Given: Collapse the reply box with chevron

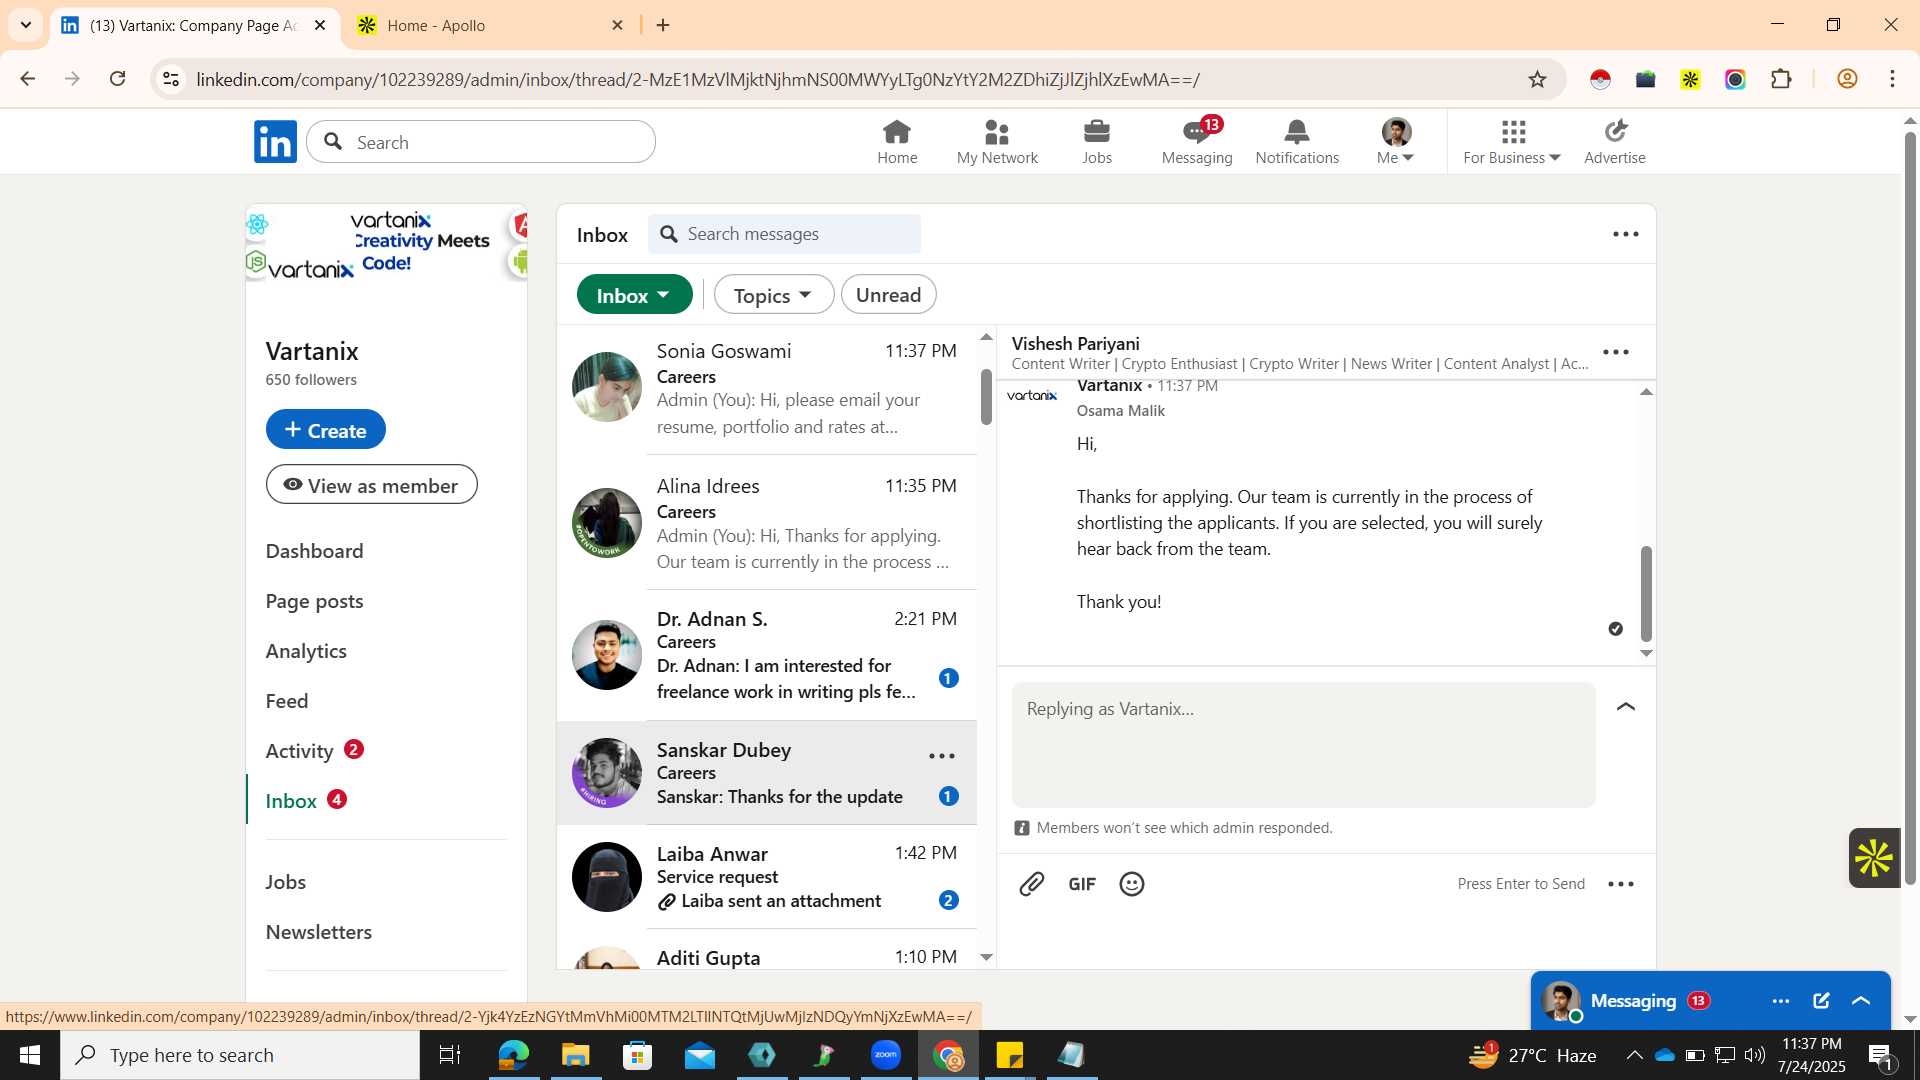Looking at the screenshot, I should pos(1626,707).
